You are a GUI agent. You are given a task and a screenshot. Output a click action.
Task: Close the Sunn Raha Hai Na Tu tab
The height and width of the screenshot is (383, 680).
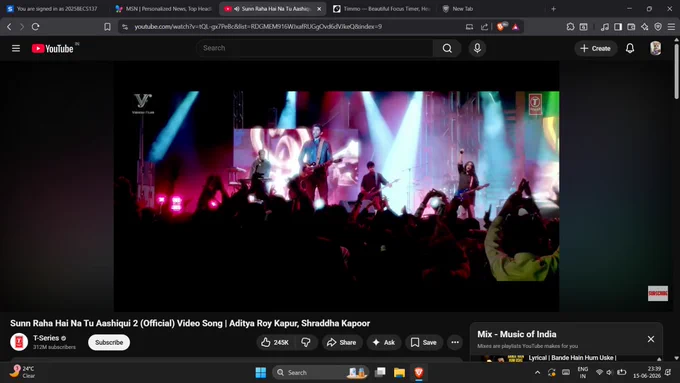[x=319, y=9]
